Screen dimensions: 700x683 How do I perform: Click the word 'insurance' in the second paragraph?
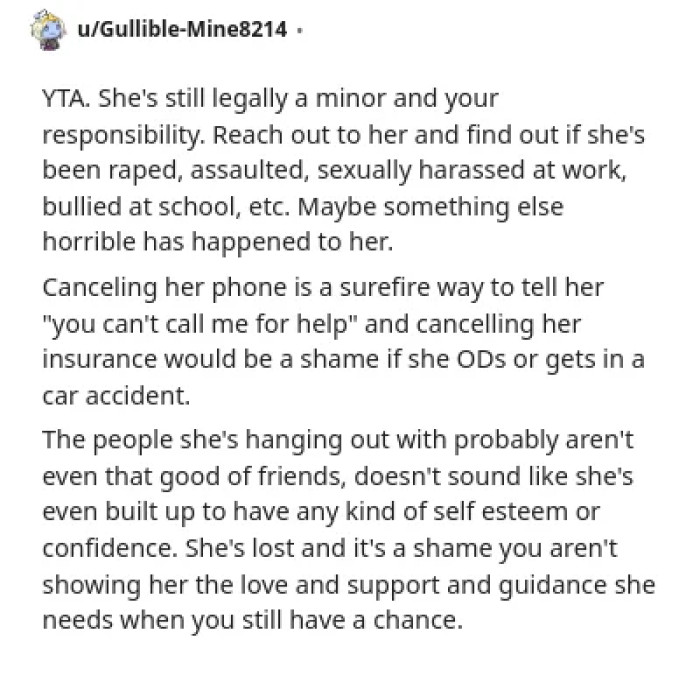(93, 359)
